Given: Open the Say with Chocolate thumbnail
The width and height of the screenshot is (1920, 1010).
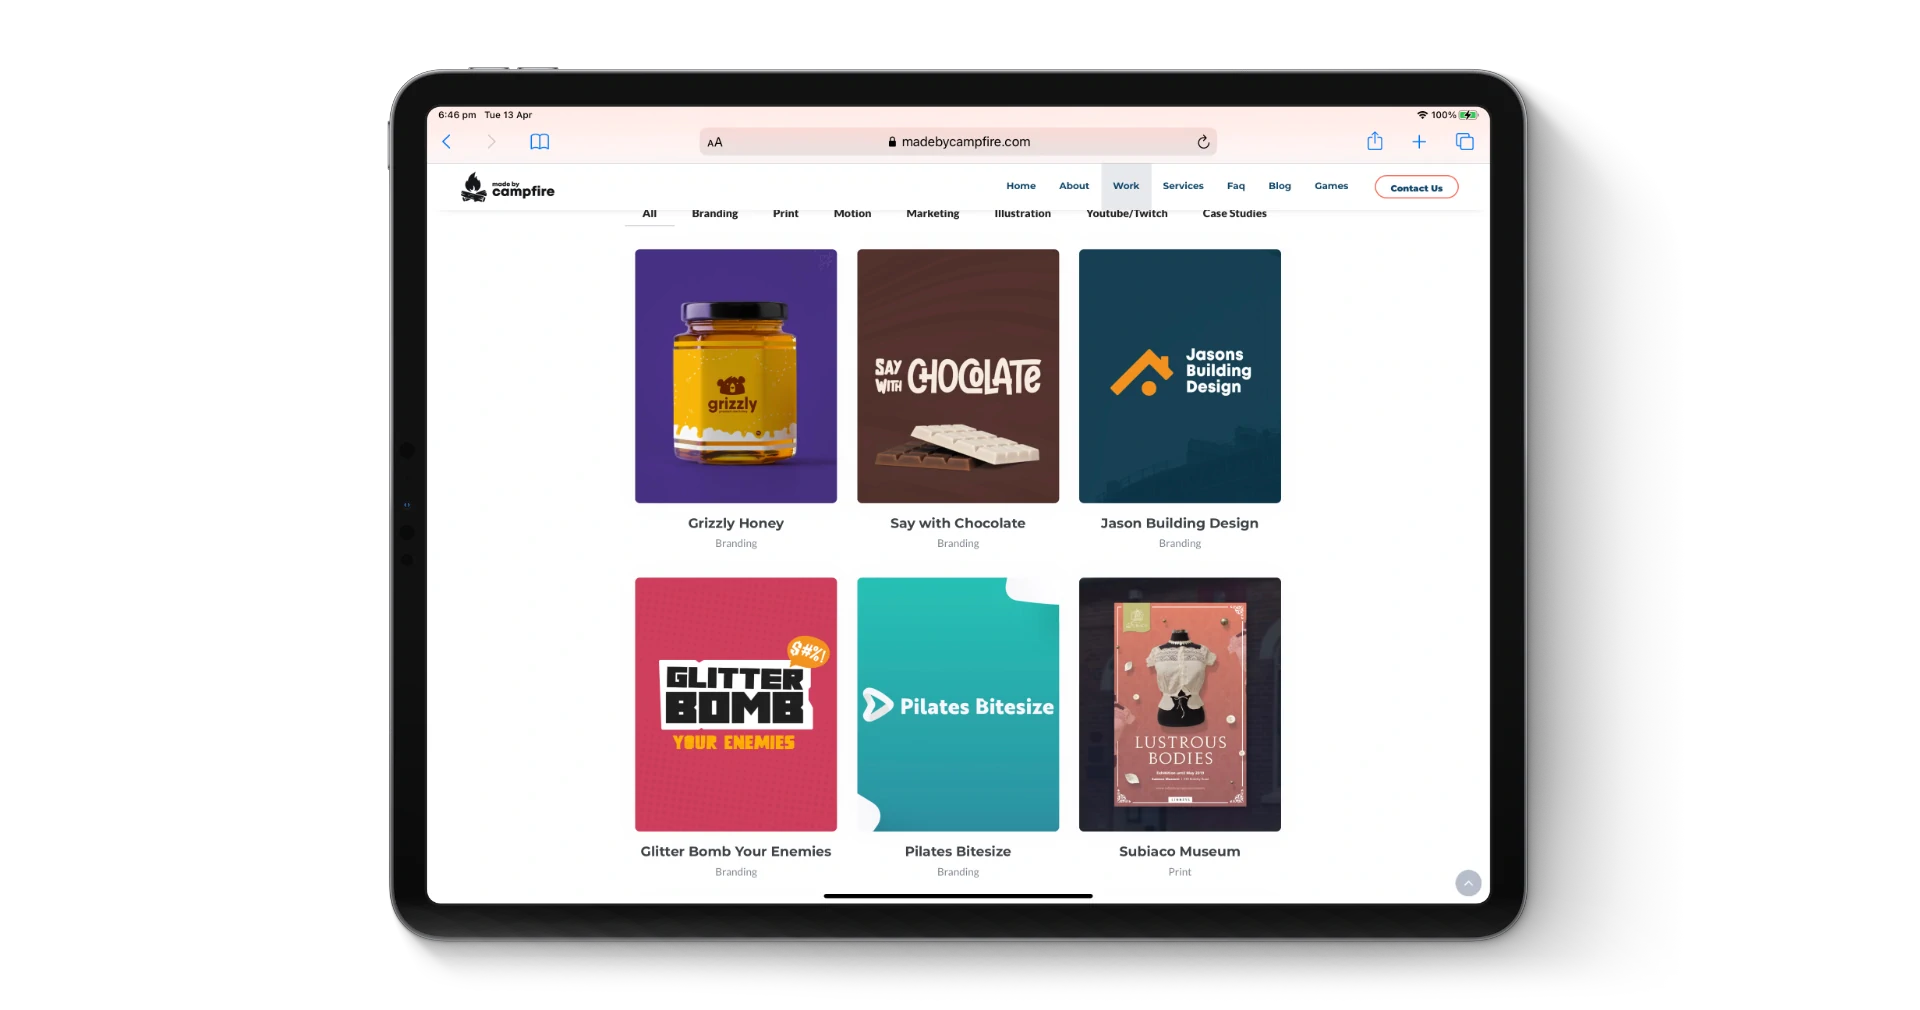Looking at the screenshot, I should [958, 376].
